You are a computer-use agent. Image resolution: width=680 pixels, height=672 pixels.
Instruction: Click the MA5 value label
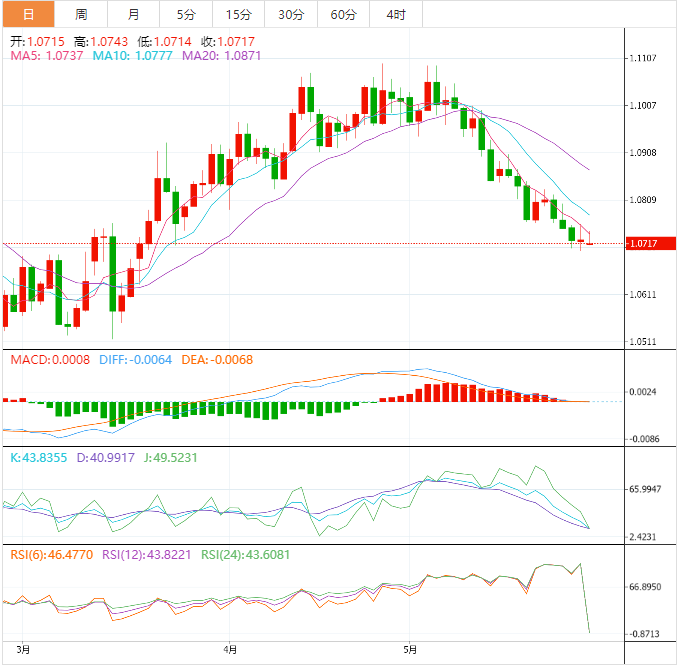[46, 55]
